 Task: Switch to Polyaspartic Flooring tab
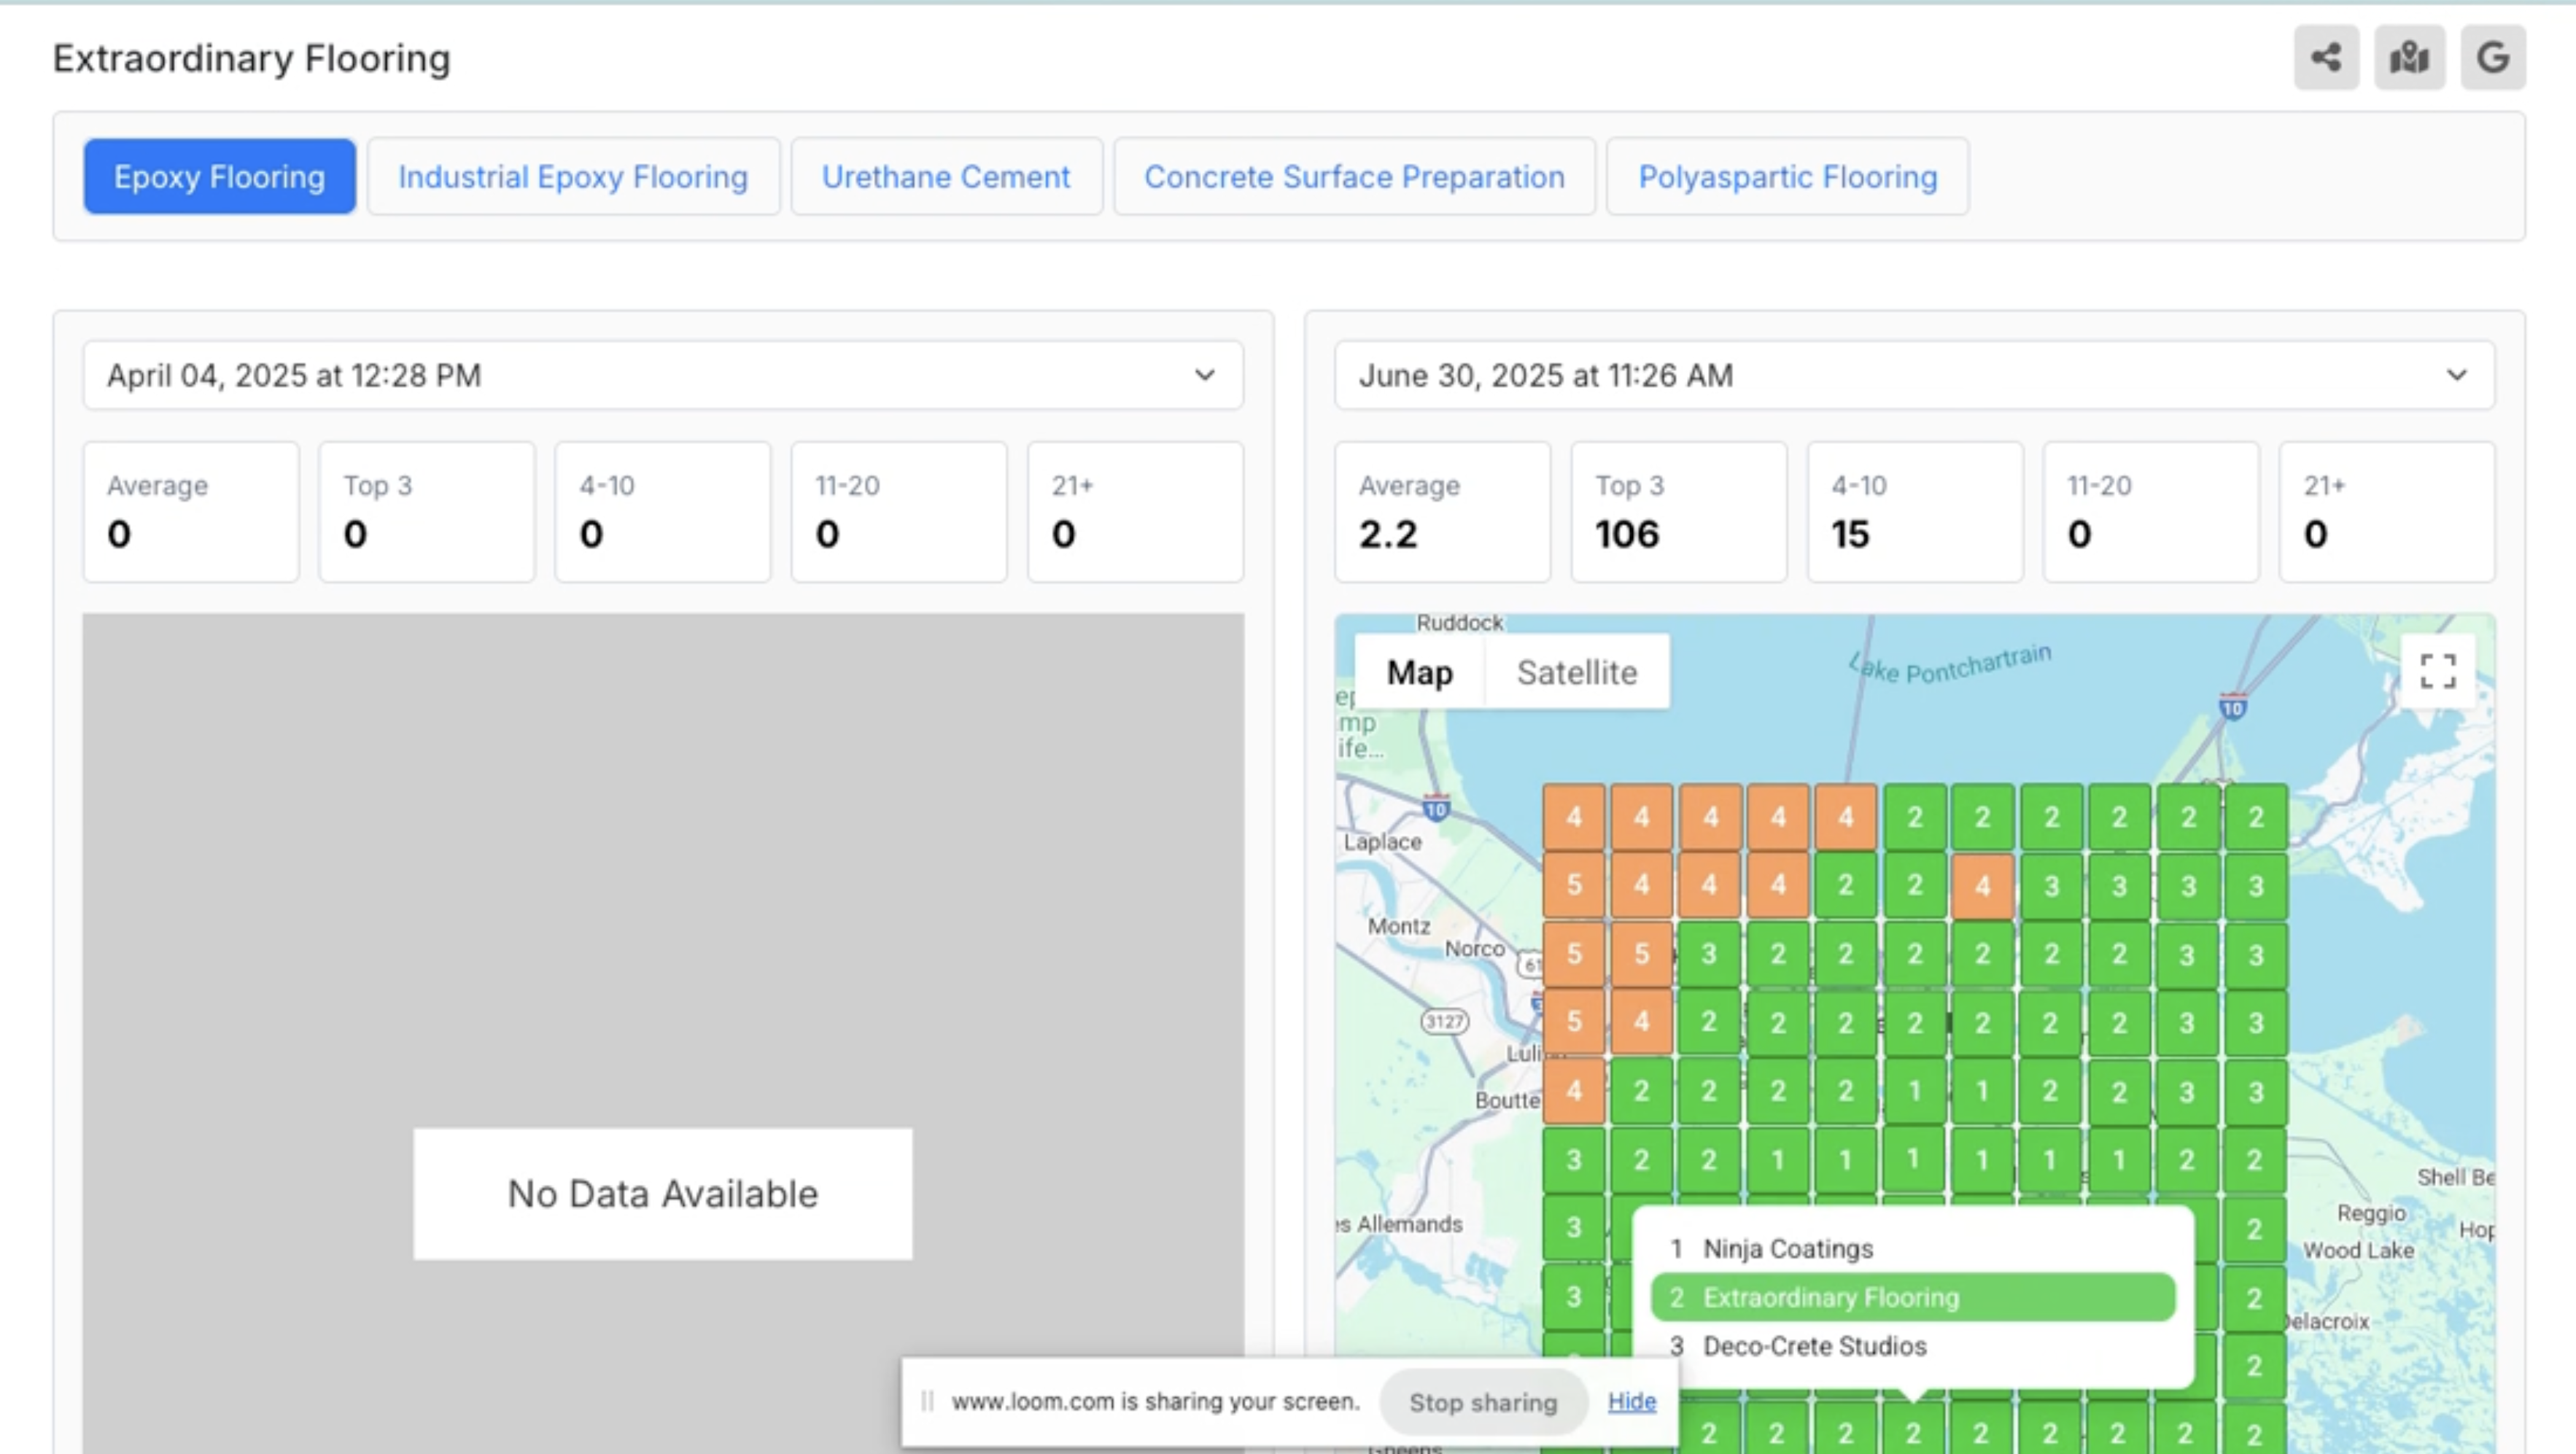(1787, 176)
